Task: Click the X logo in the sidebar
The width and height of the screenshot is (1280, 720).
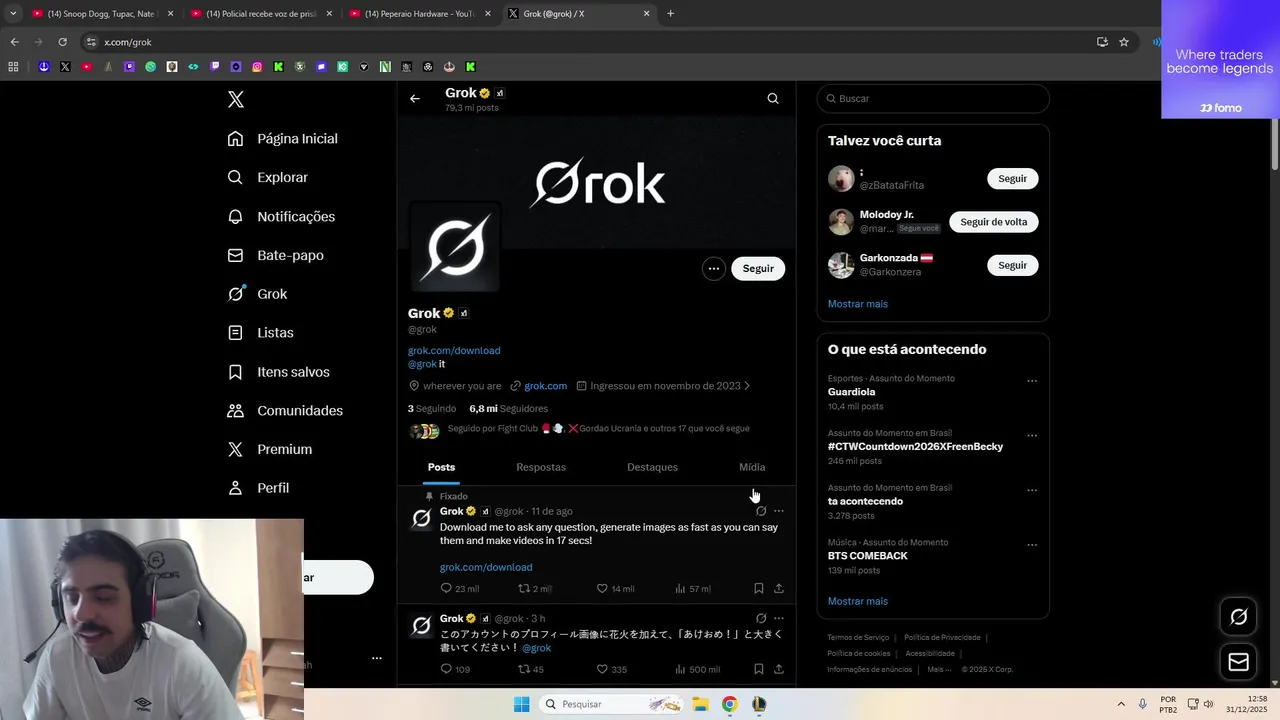Action: coord(236,99)
